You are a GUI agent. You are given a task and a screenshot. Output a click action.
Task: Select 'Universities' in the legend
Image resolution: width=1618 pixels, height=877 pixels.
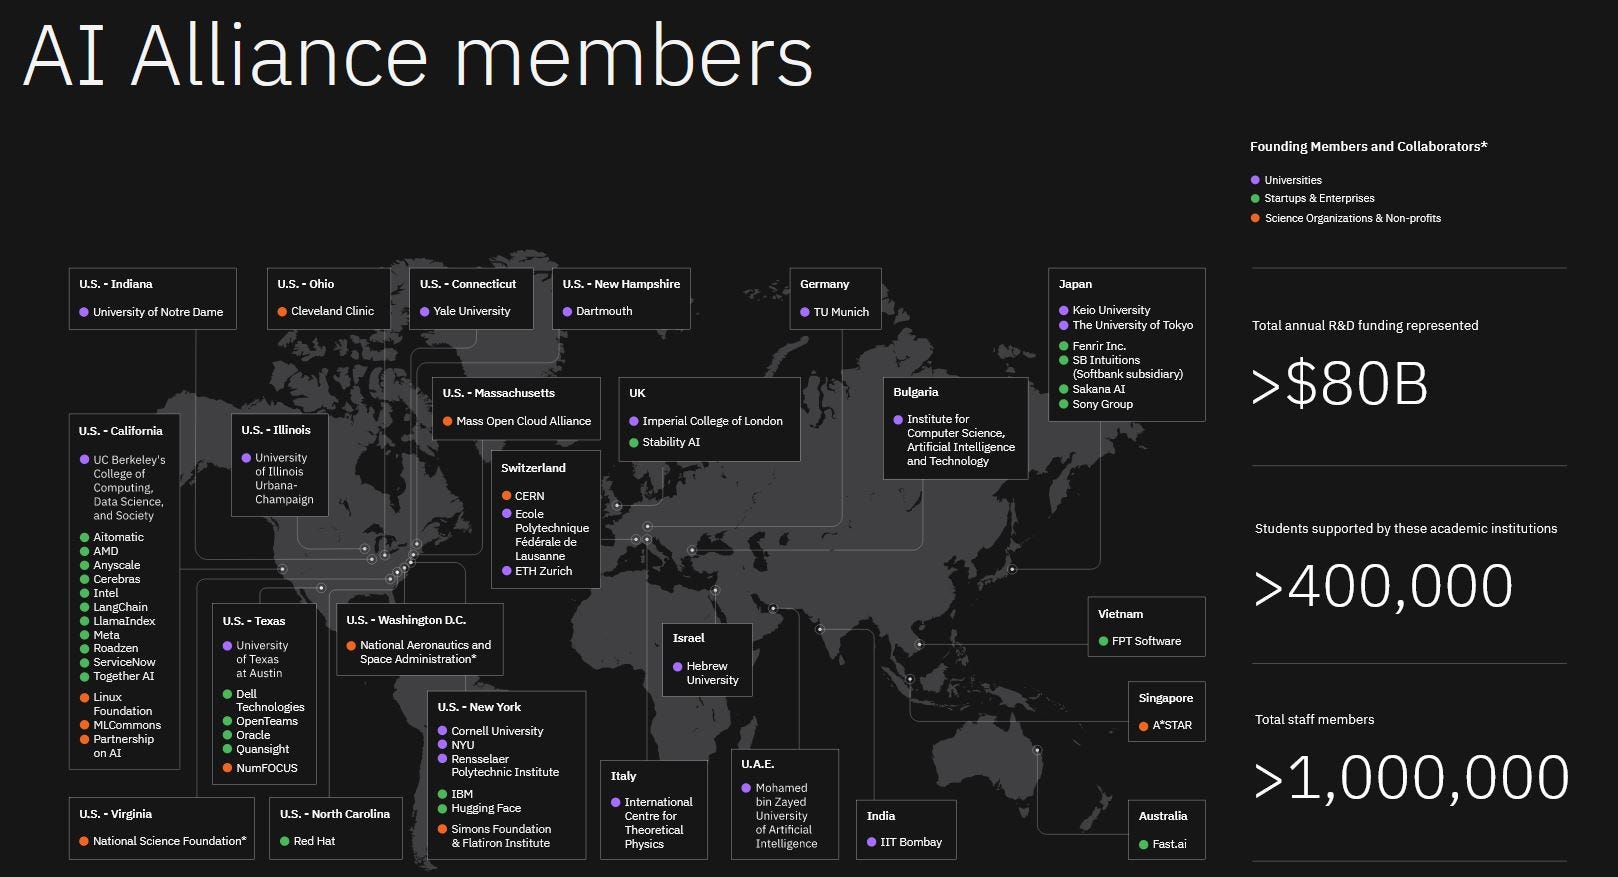[x=1293, y=180]
